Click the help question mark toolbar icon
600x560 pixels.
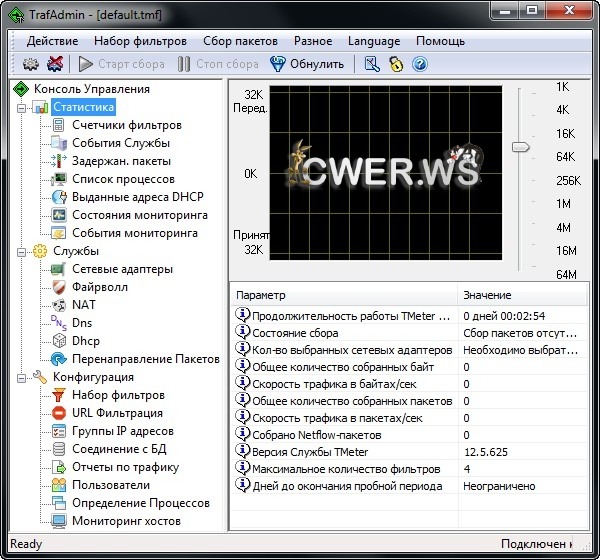pos(420,64)
